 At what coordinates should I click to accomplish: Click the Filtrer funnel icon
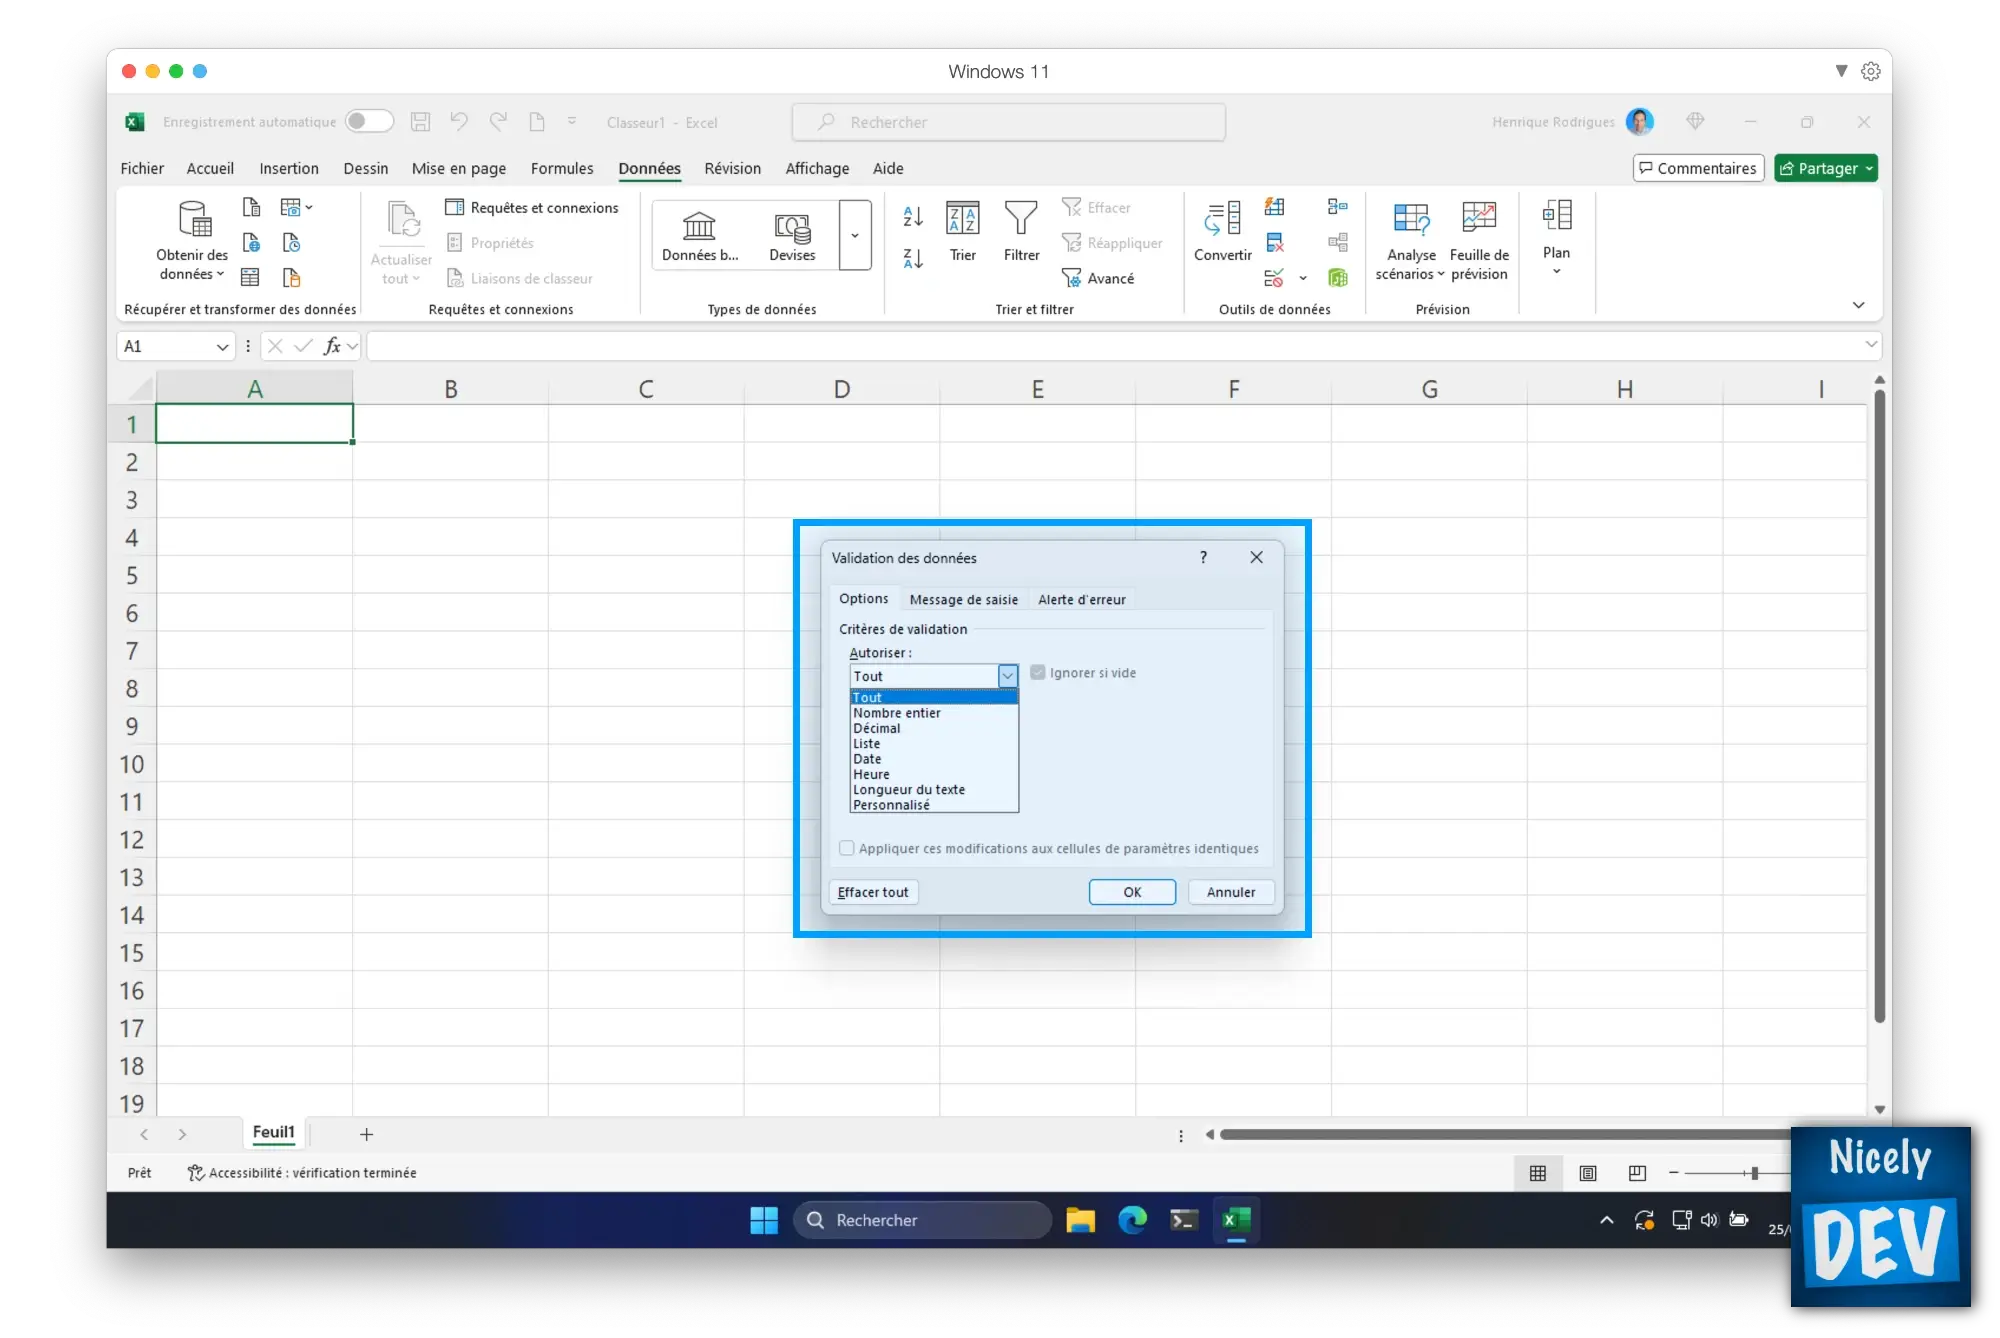click(x=1021, y=218)
